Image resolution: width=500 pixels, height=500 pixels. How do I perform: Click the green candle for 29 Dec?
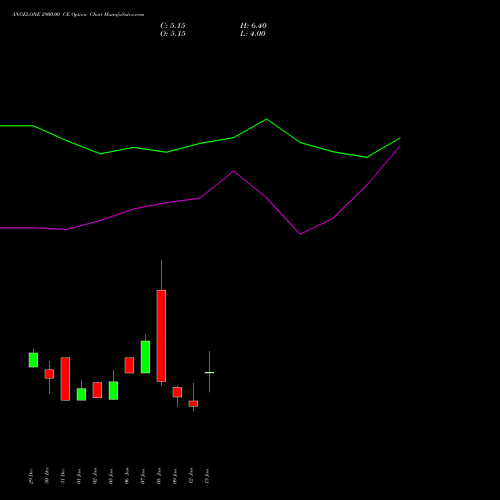click(33, 360)
